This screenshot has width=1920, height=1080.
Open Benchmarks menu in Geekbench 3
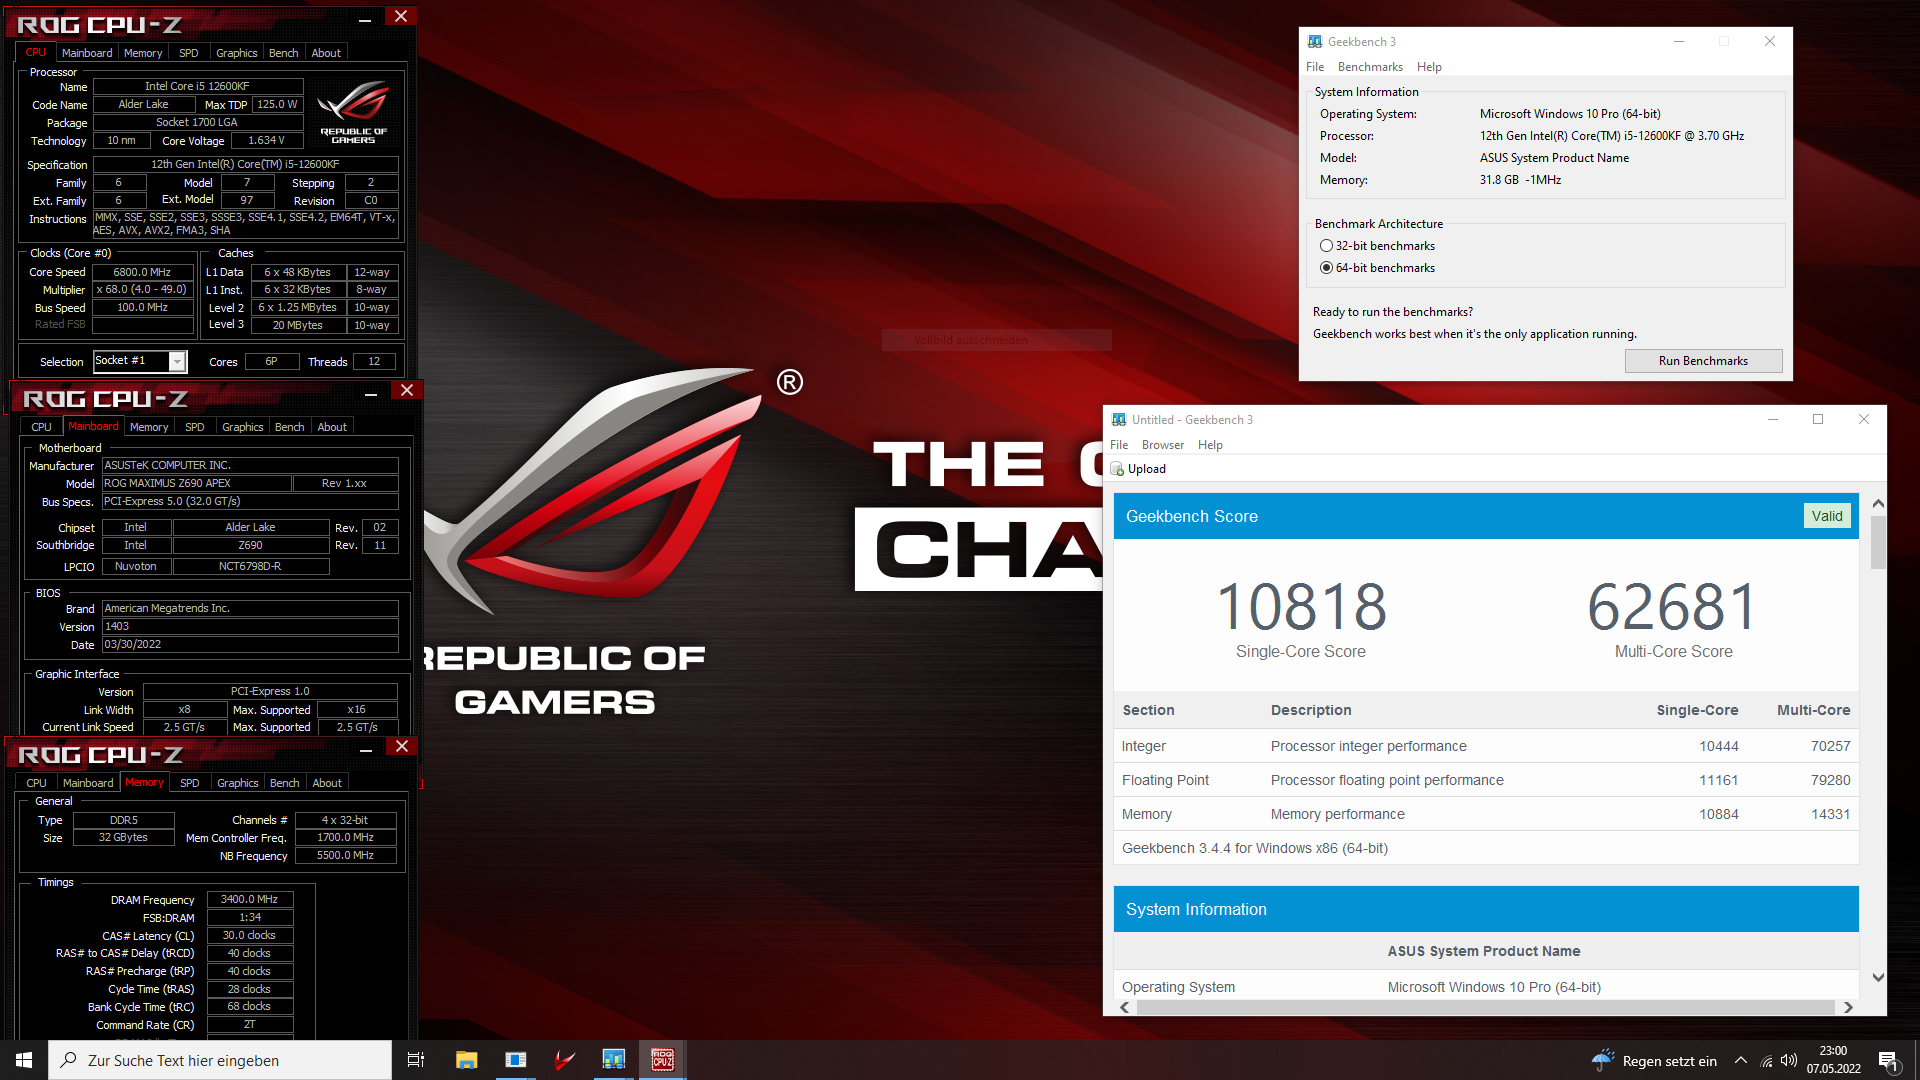click(x=1370, y=67)
